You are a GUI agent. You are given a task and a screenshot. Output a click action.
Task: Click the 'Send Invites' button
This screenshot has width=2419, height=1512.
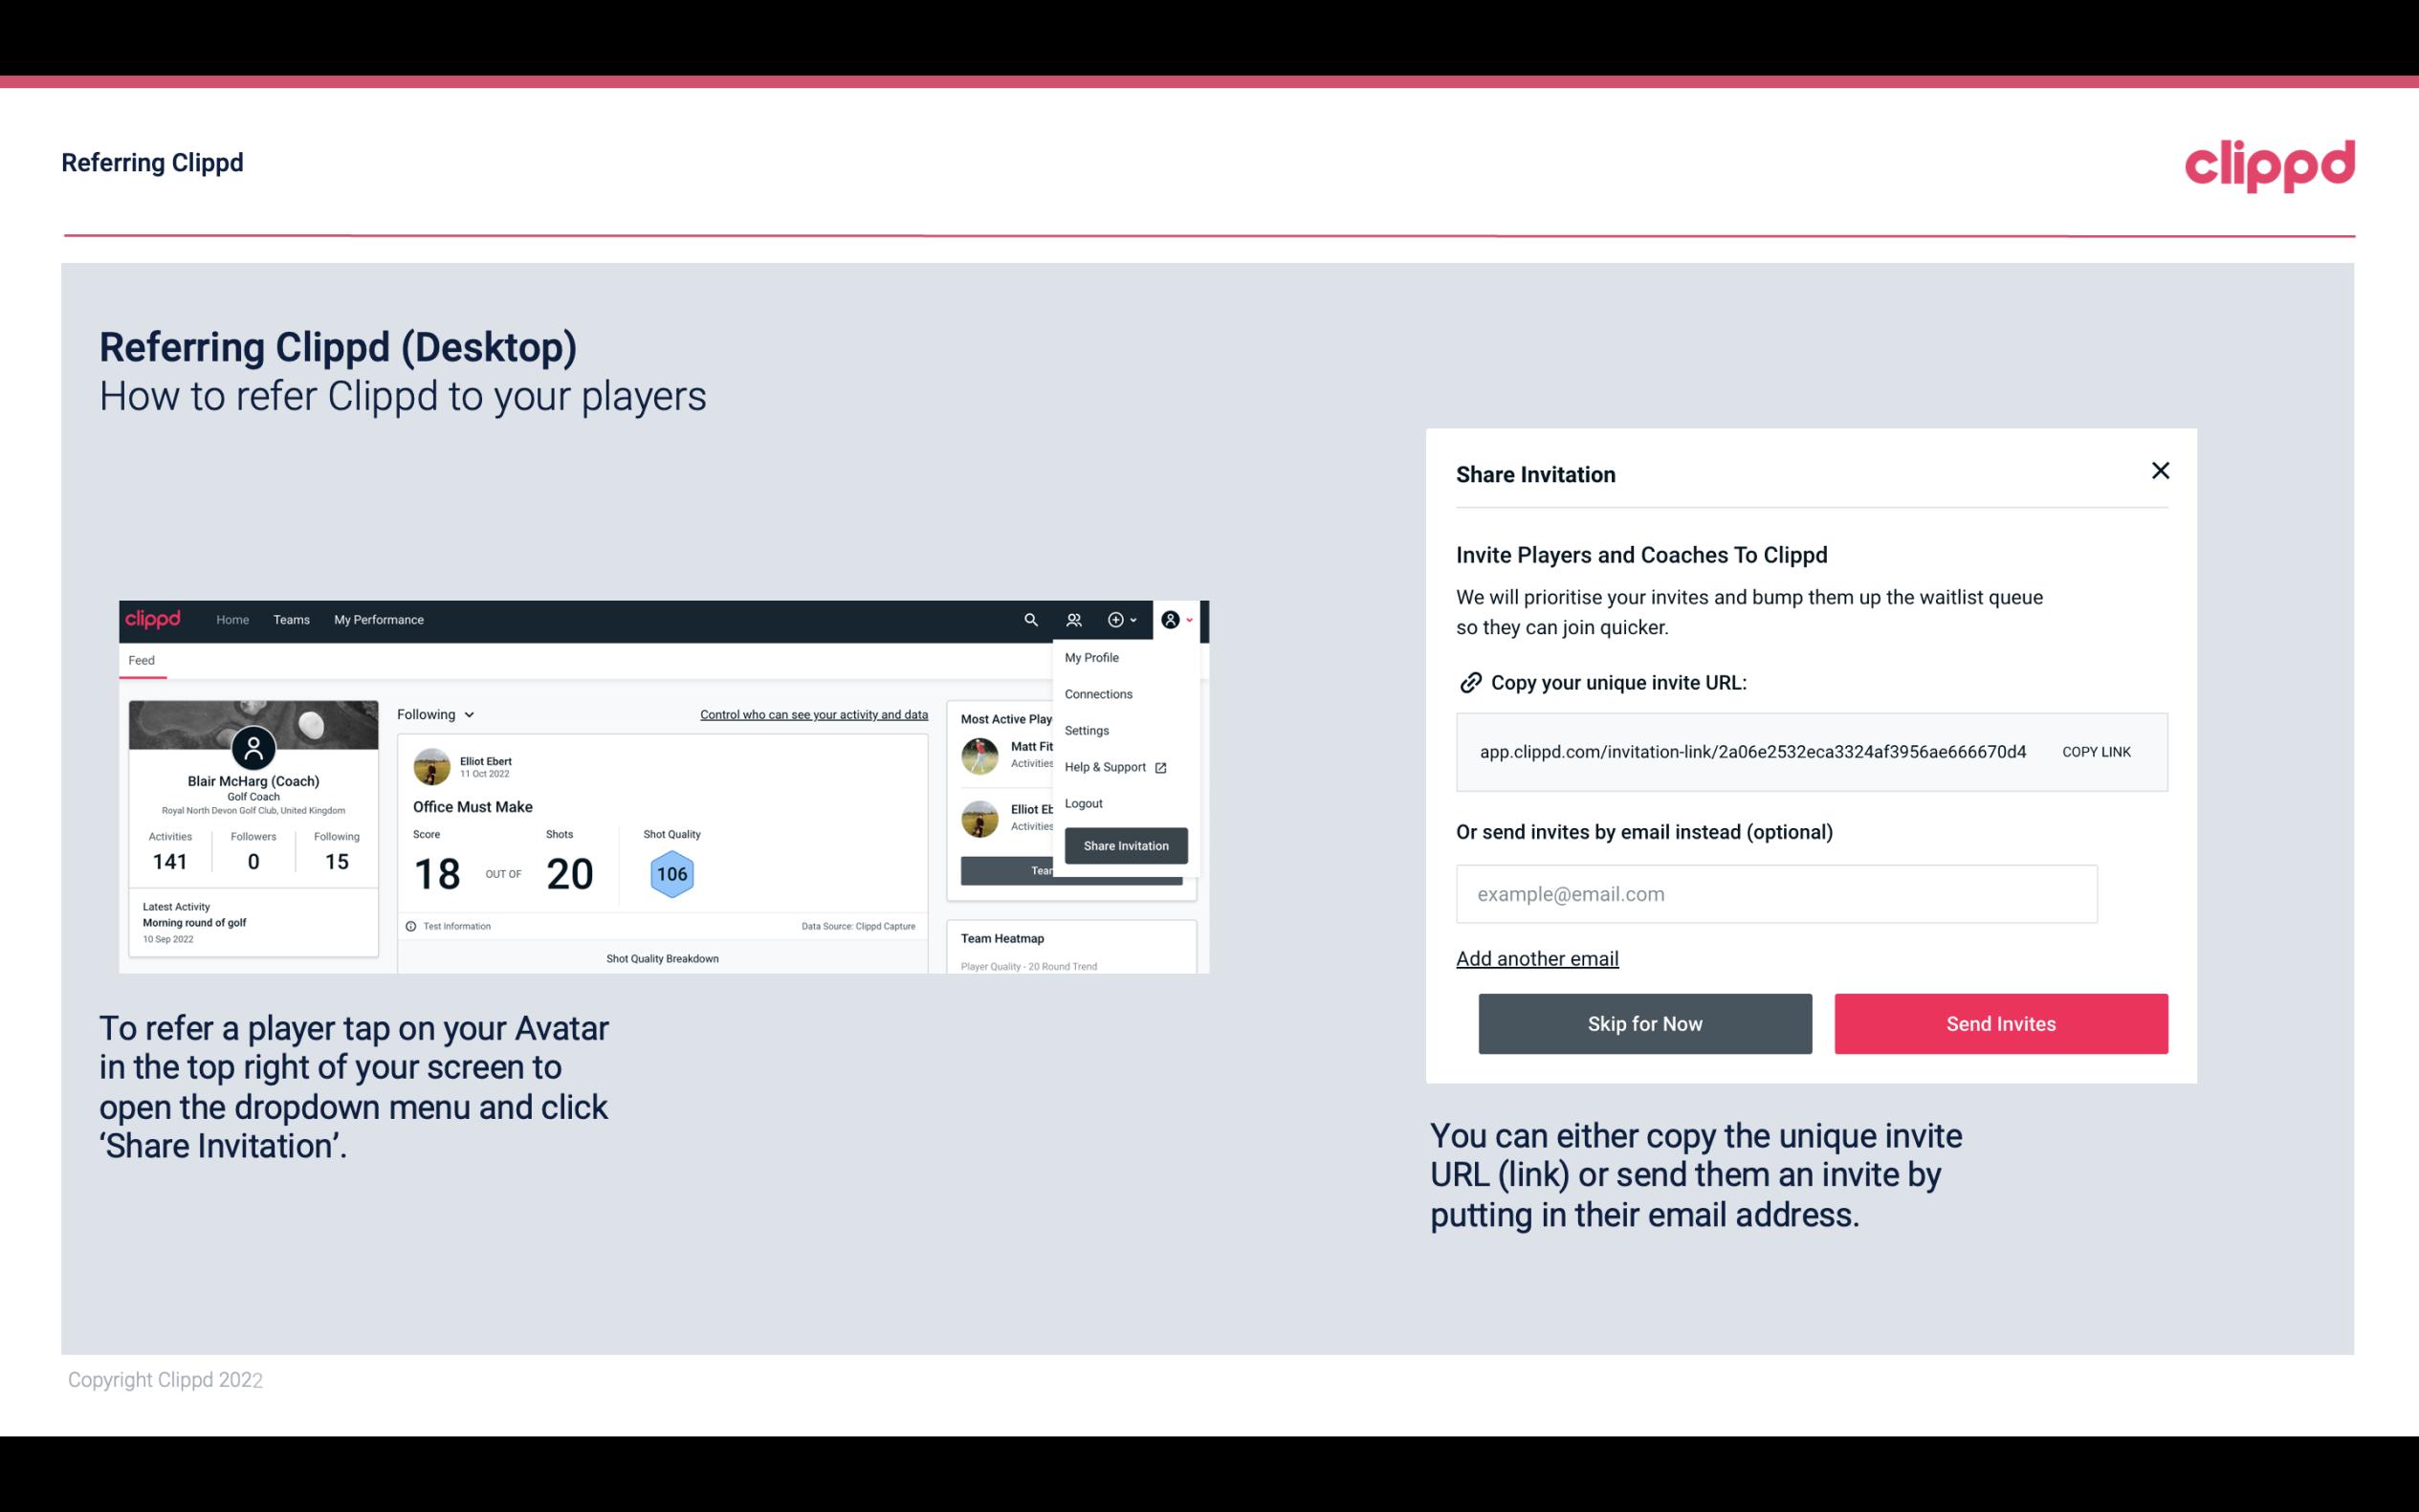[x=2001, y=1022]
